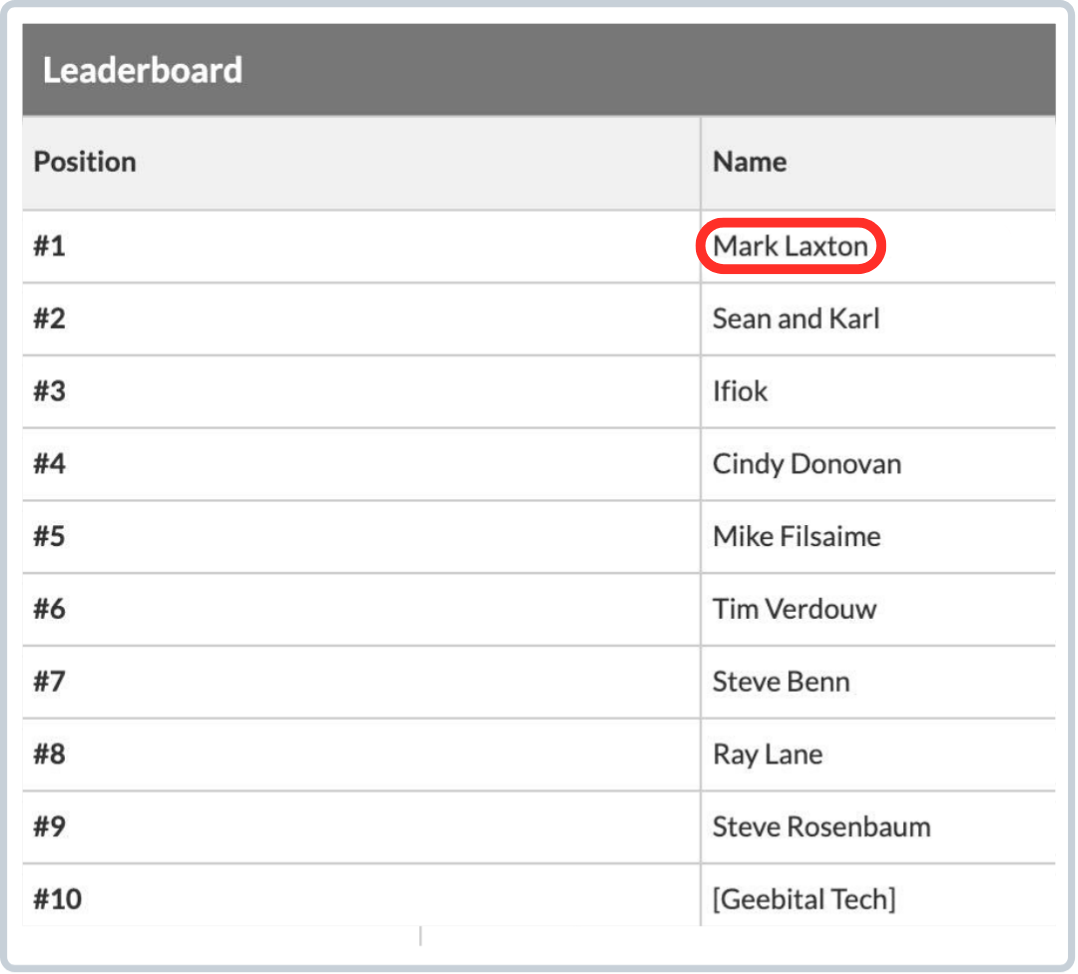Click the Position column header
Viewport: 1078px width, 974px height.
click(x=85, y=162)
